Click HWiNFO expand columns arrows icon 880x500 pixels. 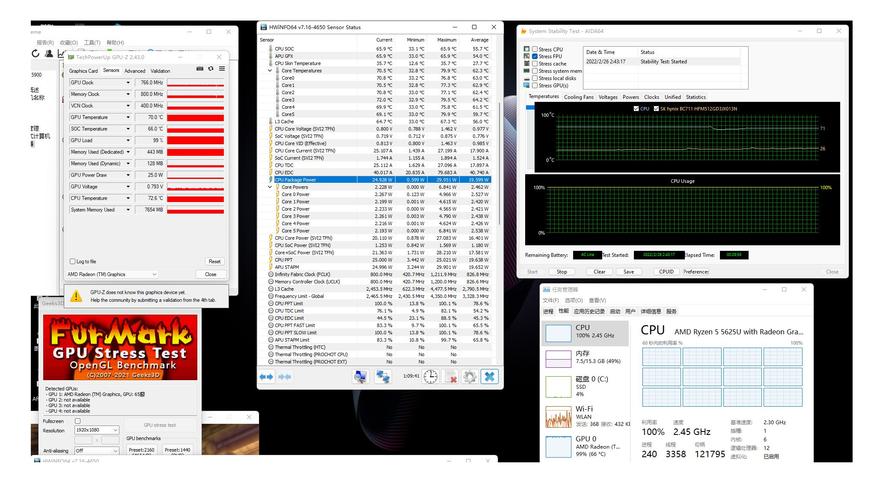point(266,377)
